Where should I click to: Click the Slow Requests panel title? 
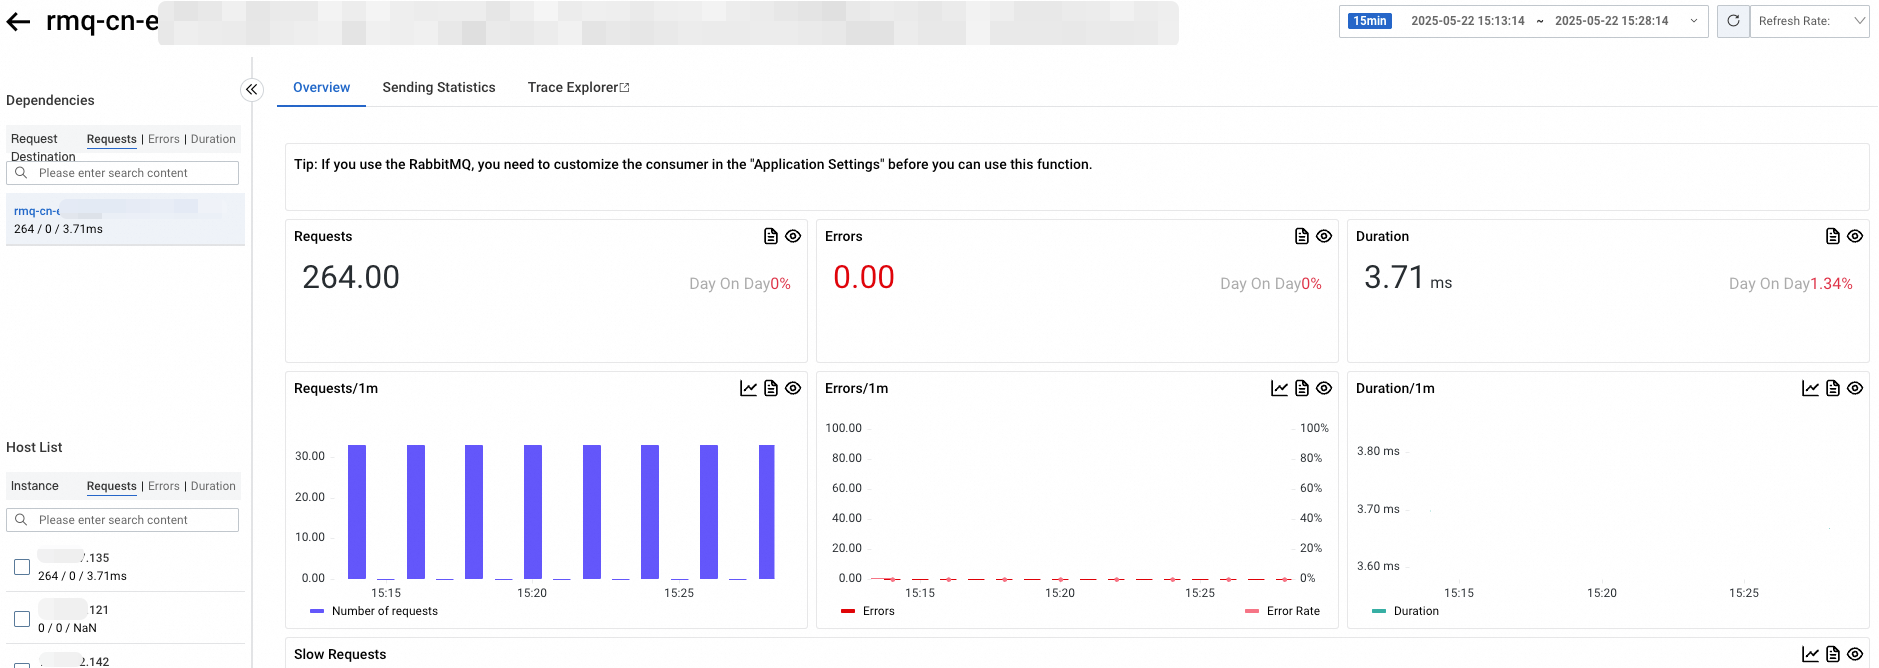point(340,654)
